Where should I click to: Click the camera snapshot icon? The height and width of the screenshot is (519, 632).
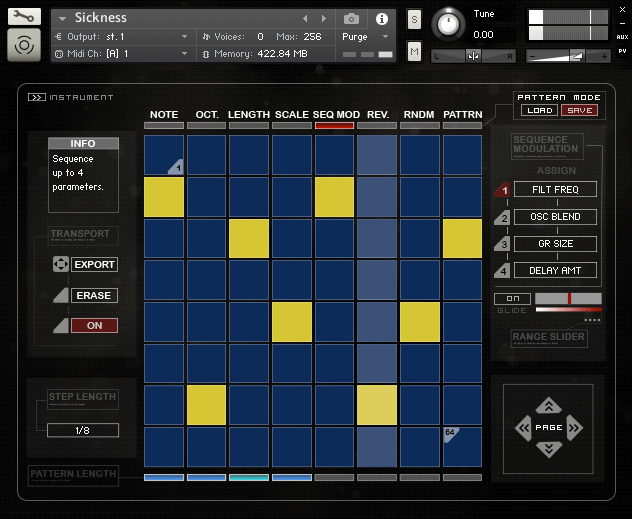coord(351,19)
